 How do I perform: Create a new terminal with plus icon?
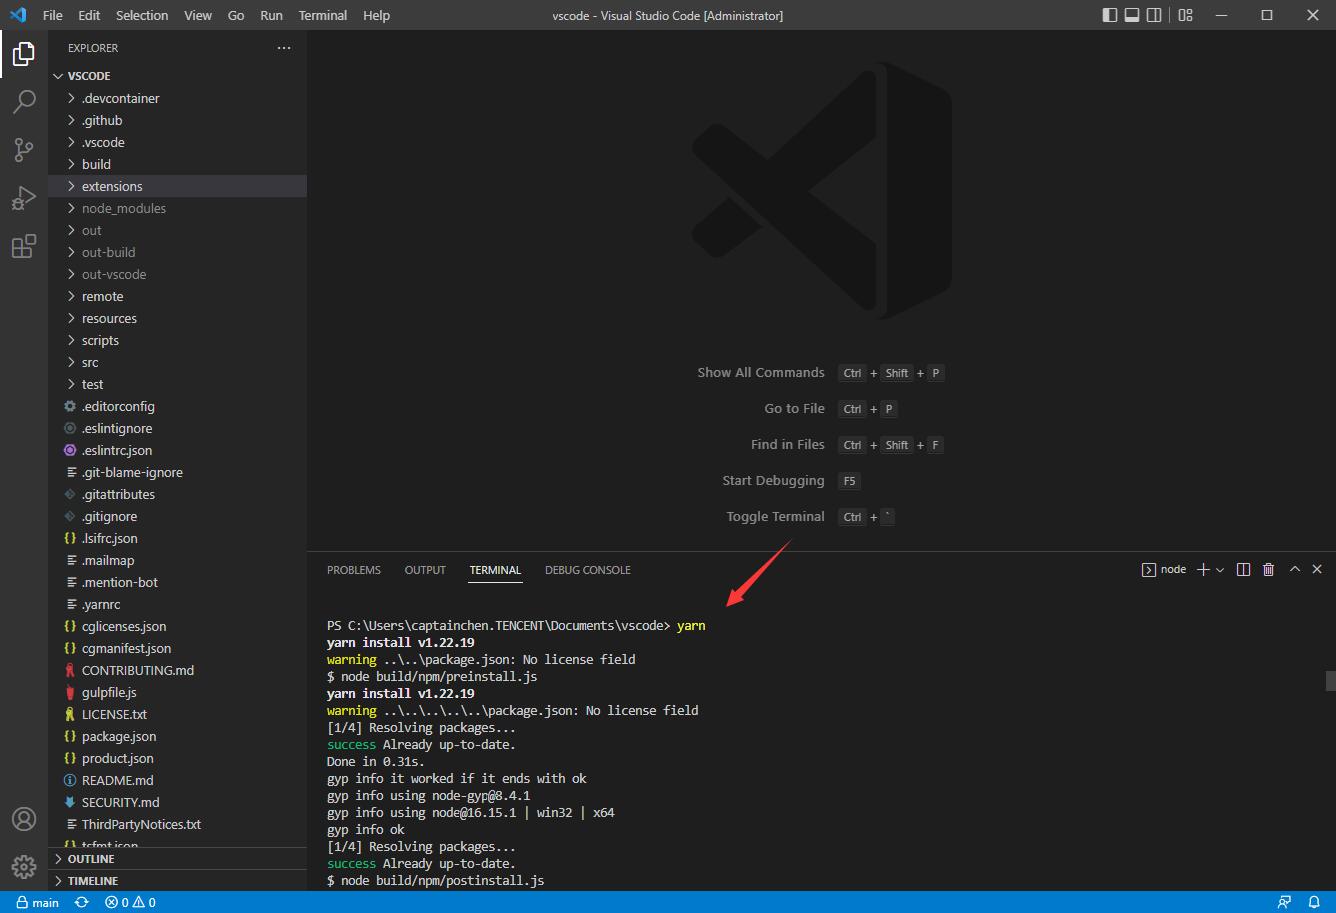coord(1203,569)
